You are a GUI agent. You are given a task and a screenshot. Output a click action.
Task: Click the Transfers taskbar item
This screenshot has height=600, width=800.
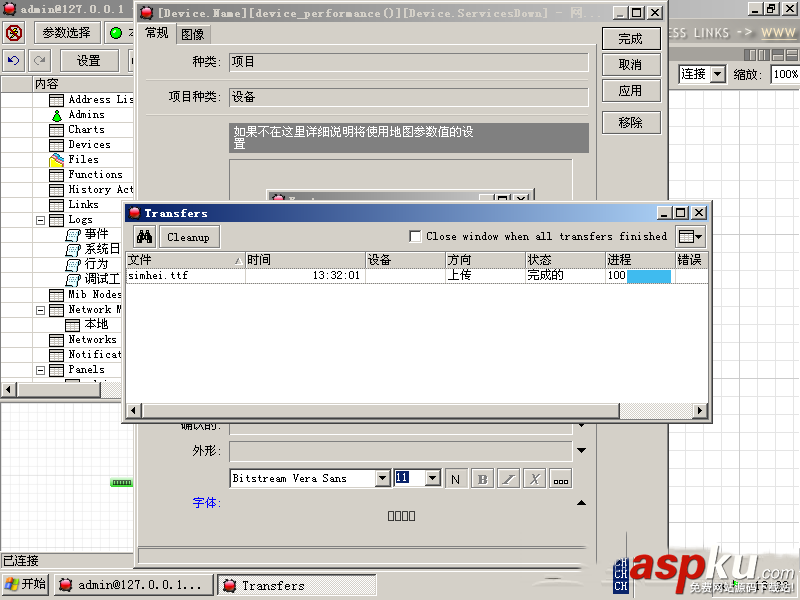click(297, 585)
